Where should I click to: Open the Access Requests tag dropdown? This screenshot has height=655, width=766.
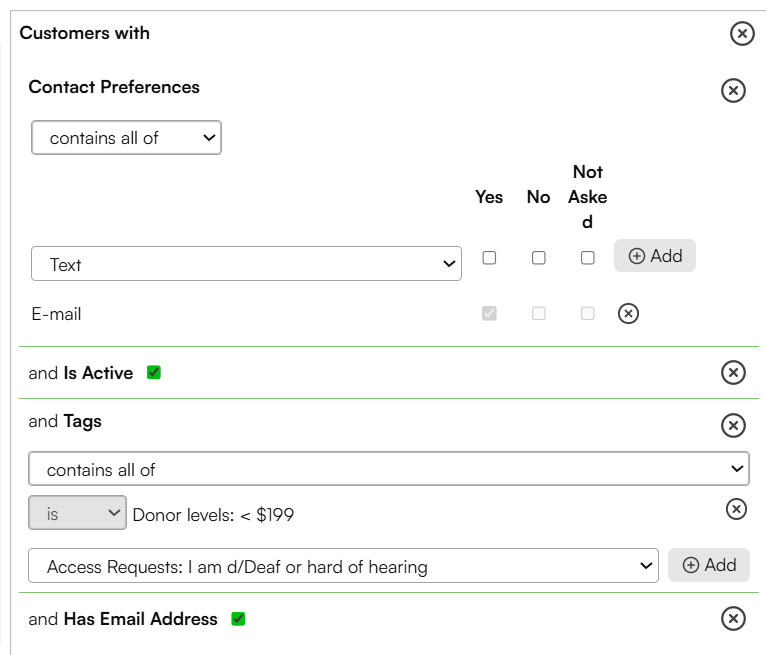click(343, 566)
